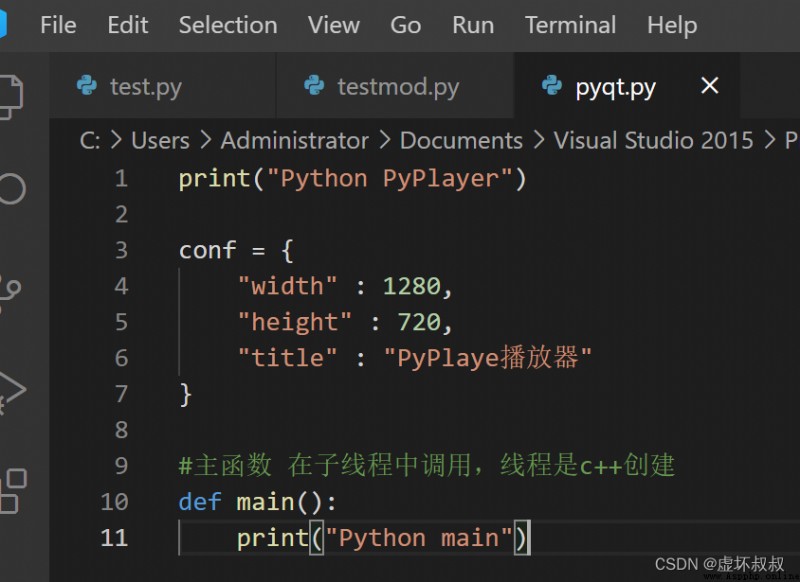Click the Python icon on pyqt.py tab
This screenshot has height=582, width=800.
552,85
